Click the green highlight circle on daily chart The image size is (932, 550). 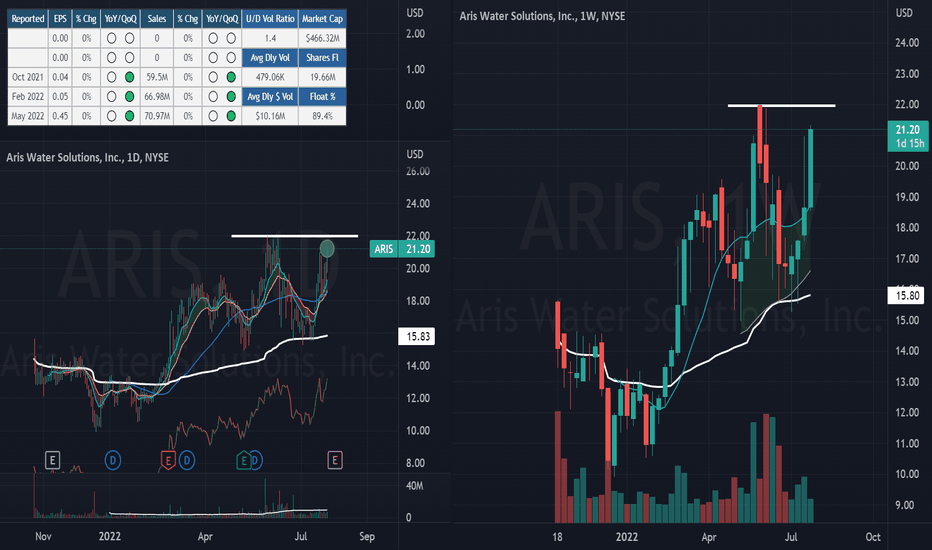(x=327, y=249)
